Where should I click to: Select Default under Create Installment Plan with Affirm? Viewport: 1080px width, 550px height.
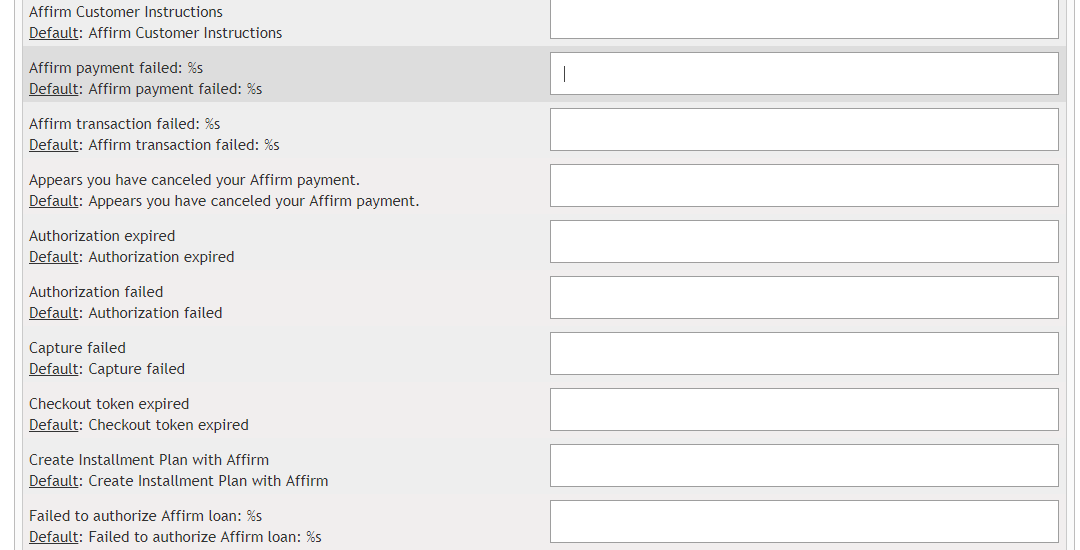click(x=54, y=481)
